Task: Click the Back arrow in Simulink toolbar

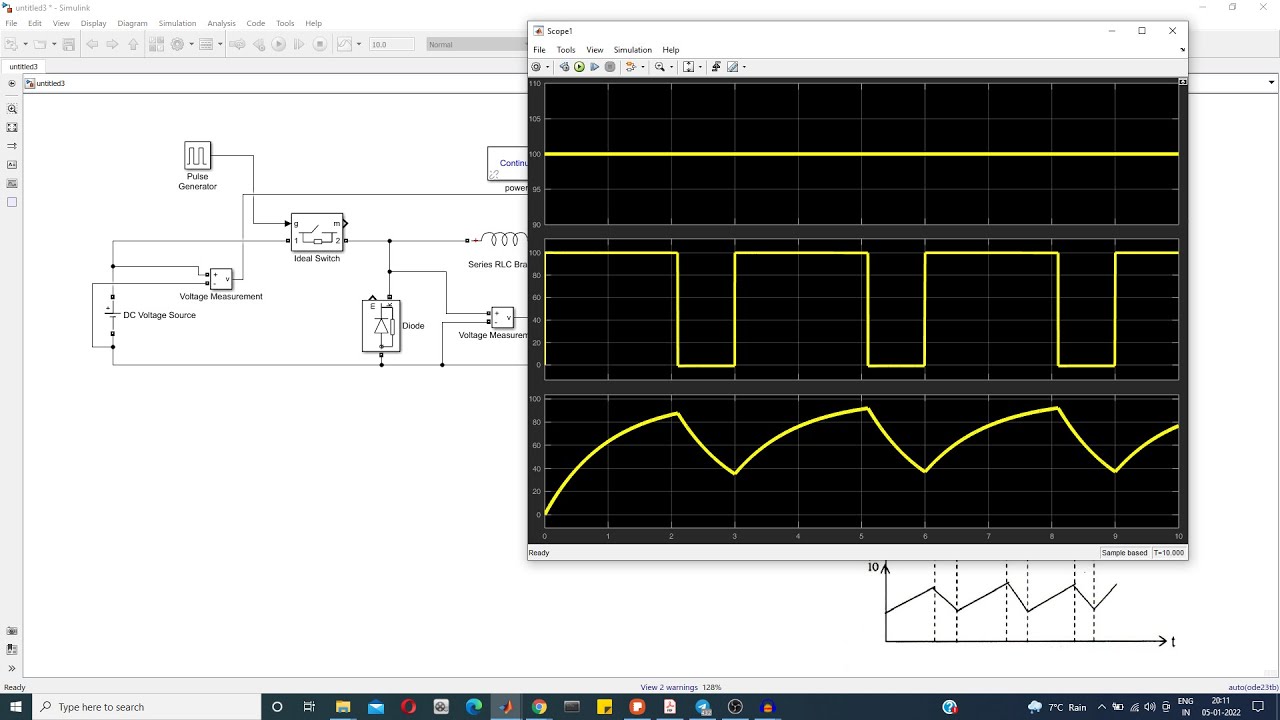Action: (92, 44)
